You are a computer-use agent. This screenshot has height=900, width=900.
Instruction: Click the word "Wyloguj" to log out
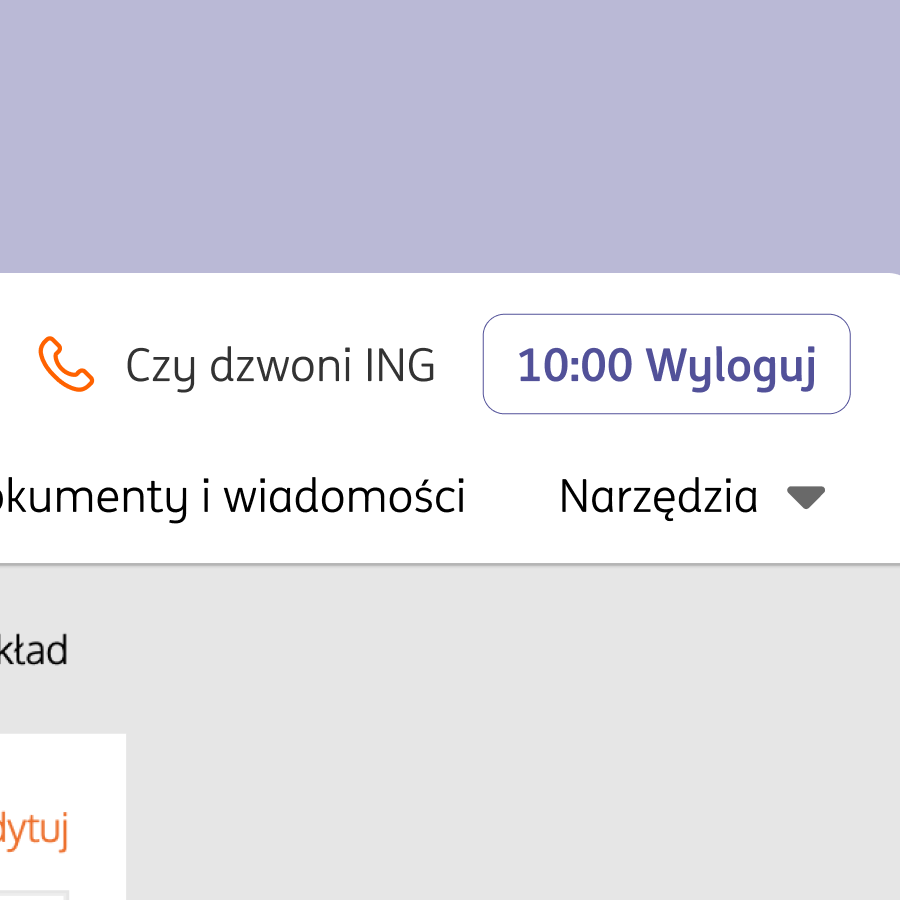click(x=731, y=365)
